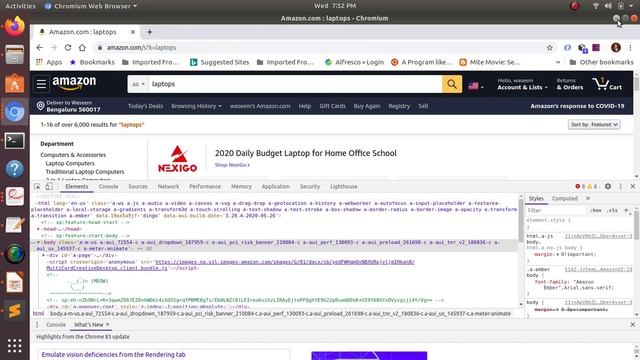Switch to the Sources tab
Viewport: 640px width, 360px height.
pos(138,187)
